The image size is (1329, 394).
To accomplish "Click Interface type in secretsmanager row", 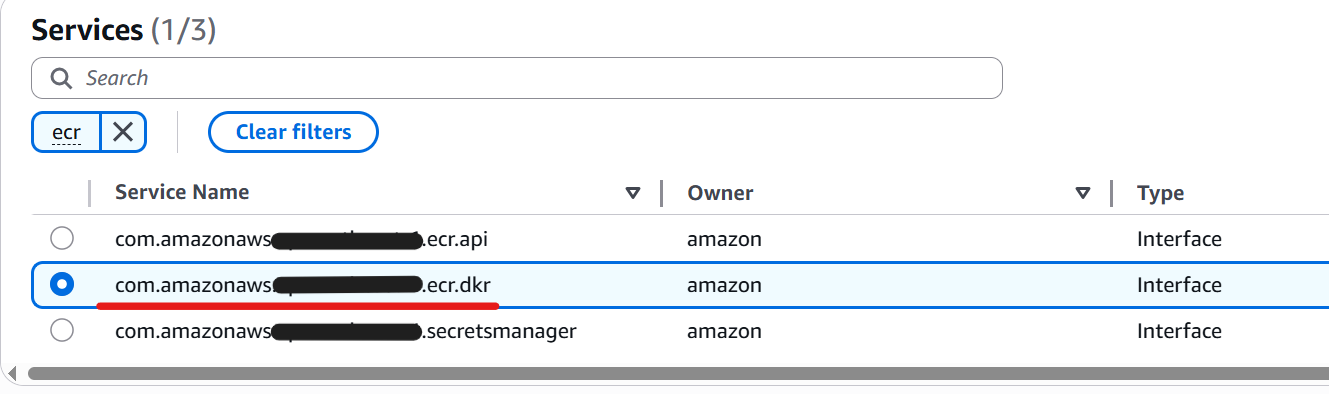I will (x=1179, y=331).
